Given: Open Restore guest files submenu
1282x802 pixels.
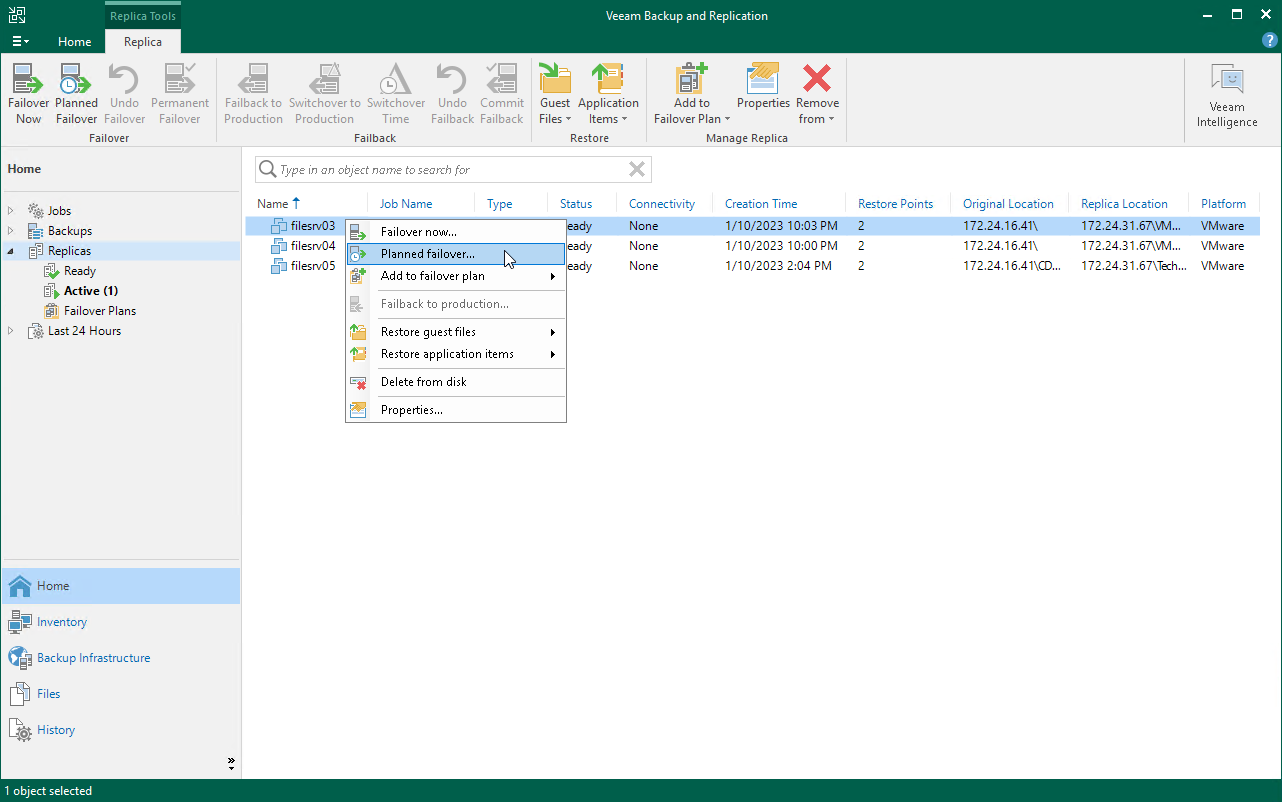Looking at the screenshot, I should coord(456,332).
